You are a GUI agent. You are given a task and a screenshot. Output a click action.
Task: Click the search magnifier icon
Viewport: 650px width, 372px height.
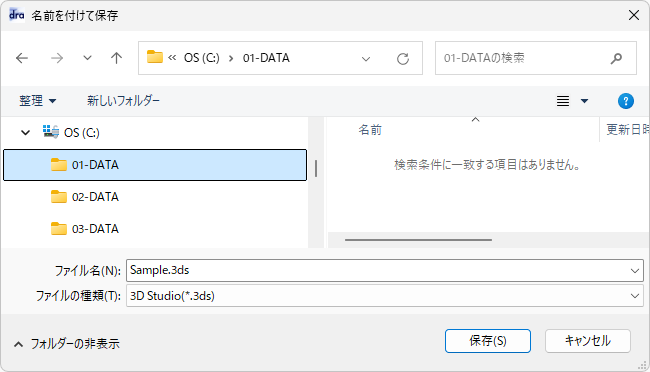tap(616, 58)
